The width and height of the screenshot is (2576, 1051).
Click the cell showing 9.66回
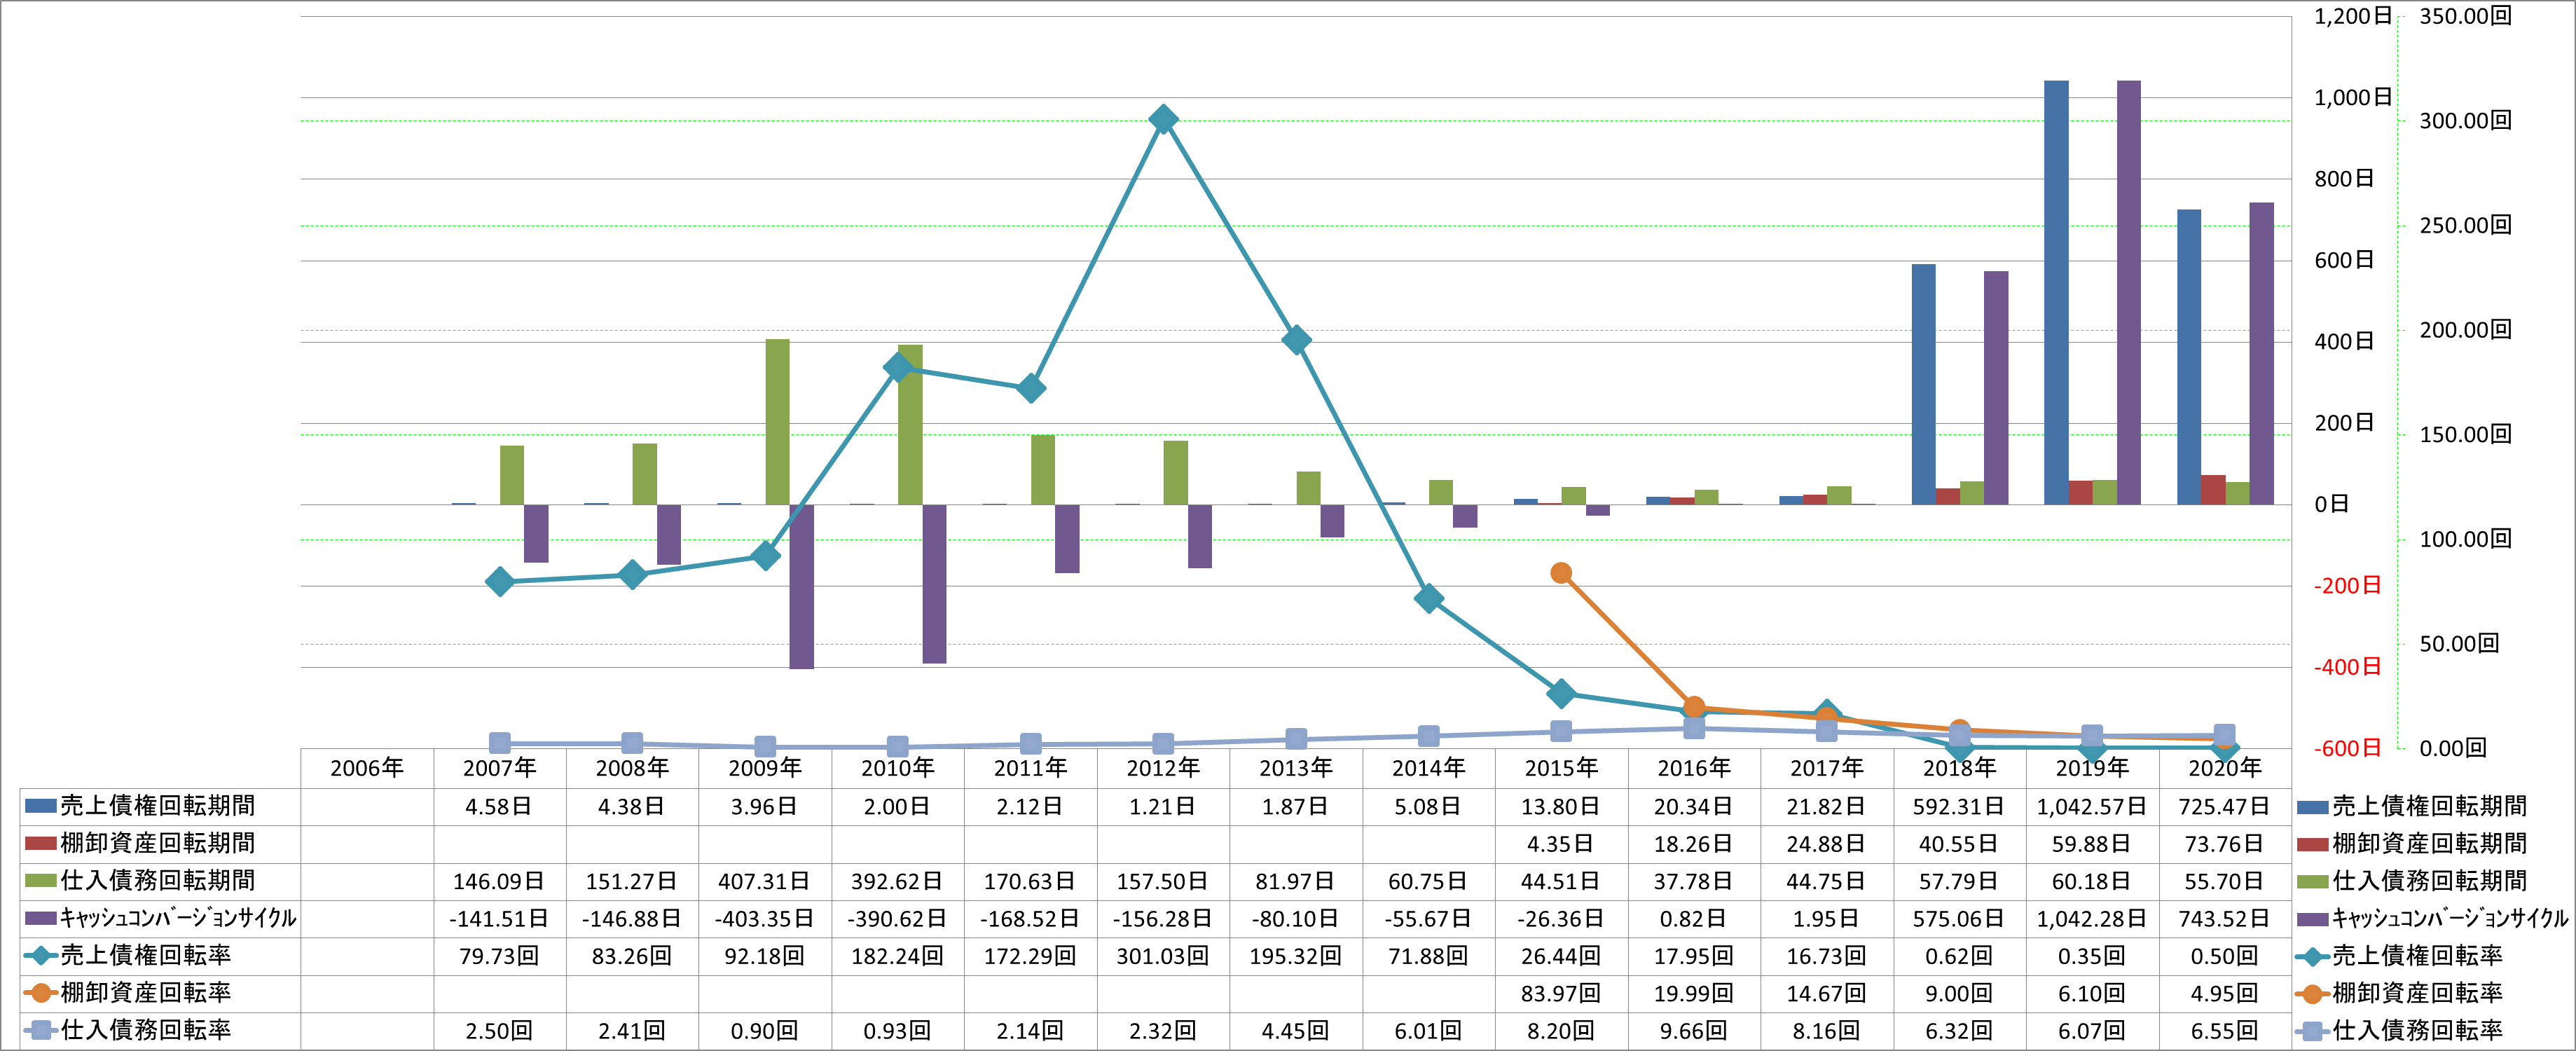click(x=1694, y=1030)
